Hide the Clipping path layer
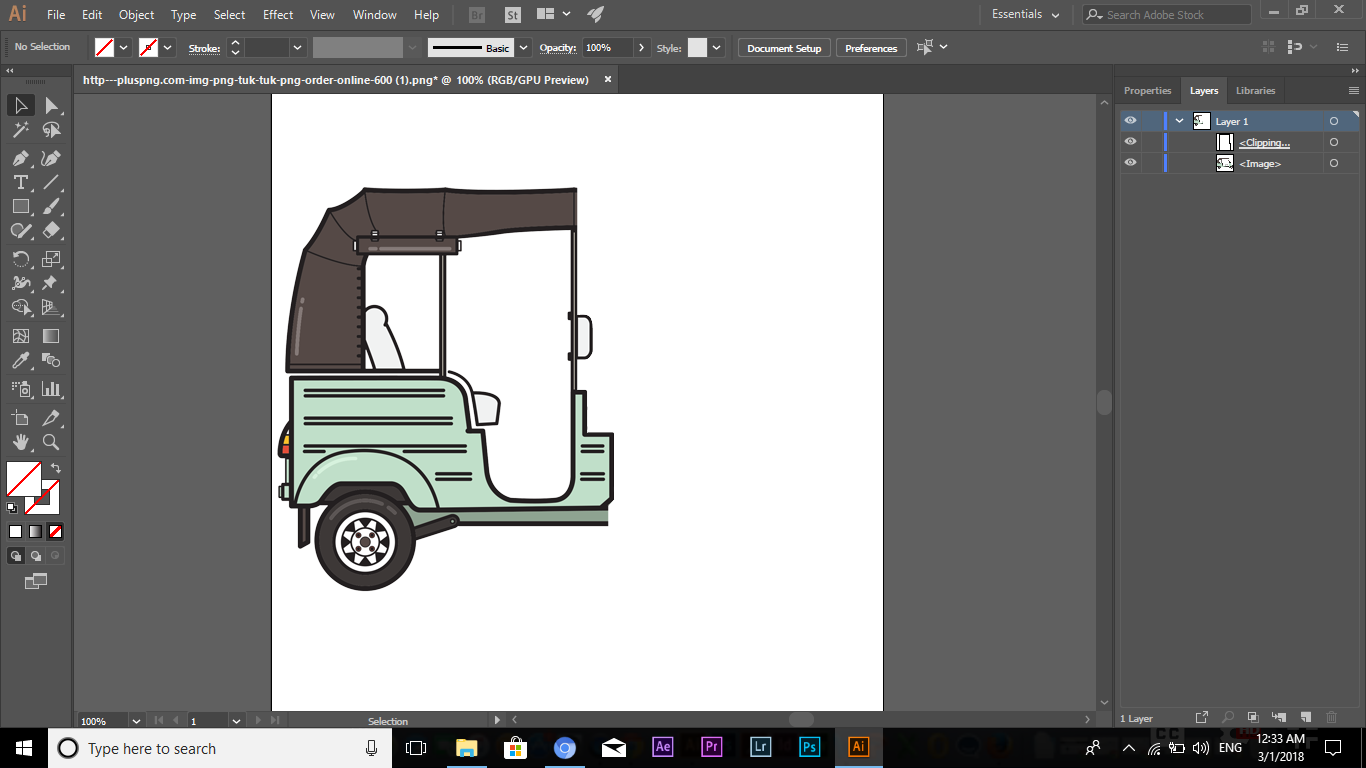Image resolution: width=1366 pixels, height=768 pixels. (1130, 141)
